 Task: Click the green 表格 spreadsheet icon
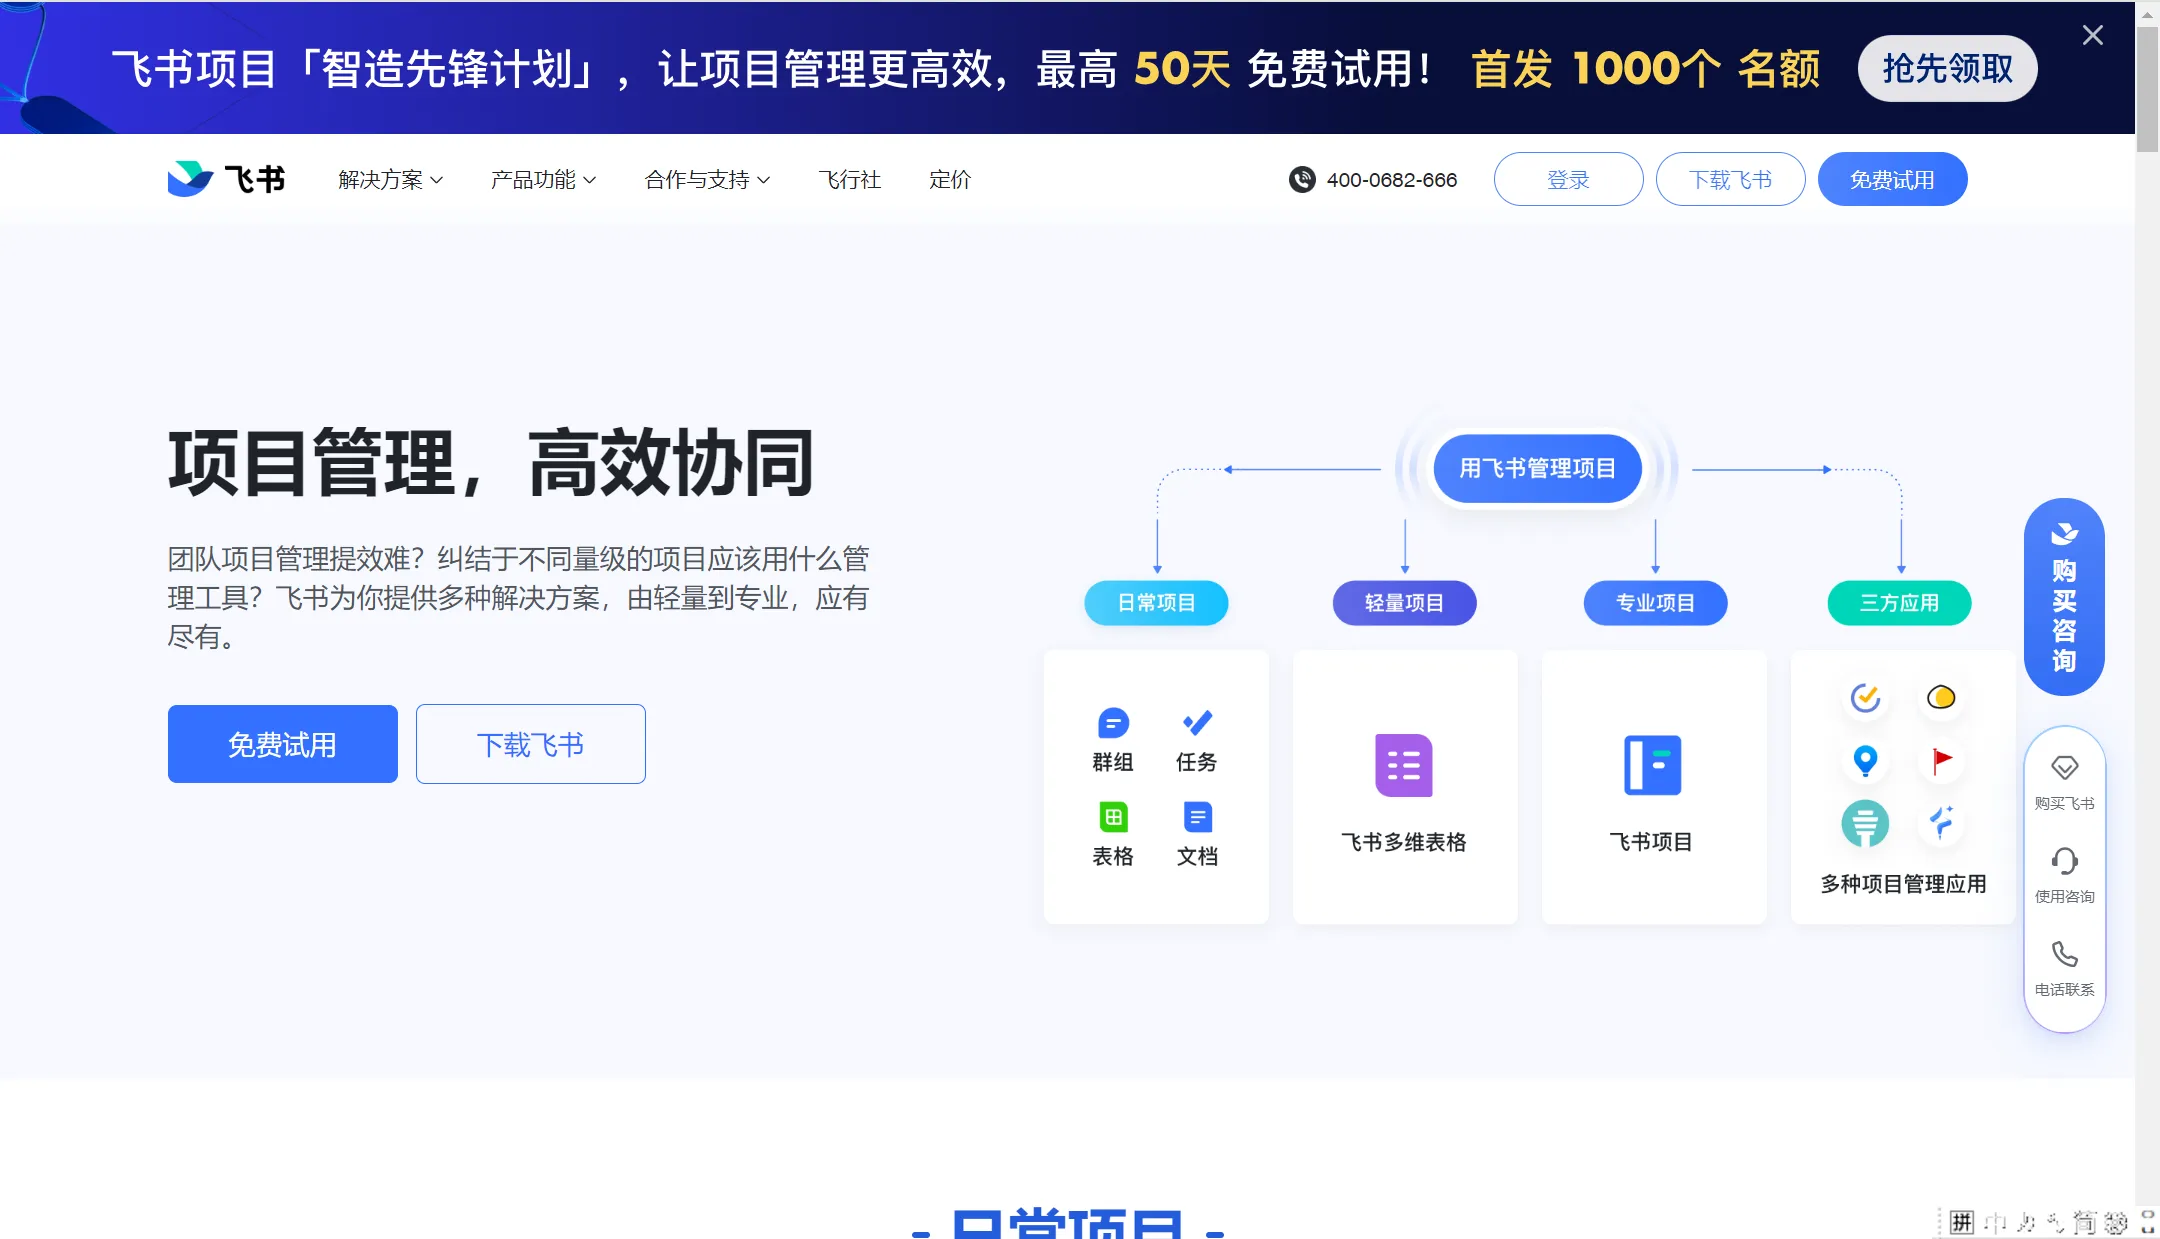(x=1113, y=817)
